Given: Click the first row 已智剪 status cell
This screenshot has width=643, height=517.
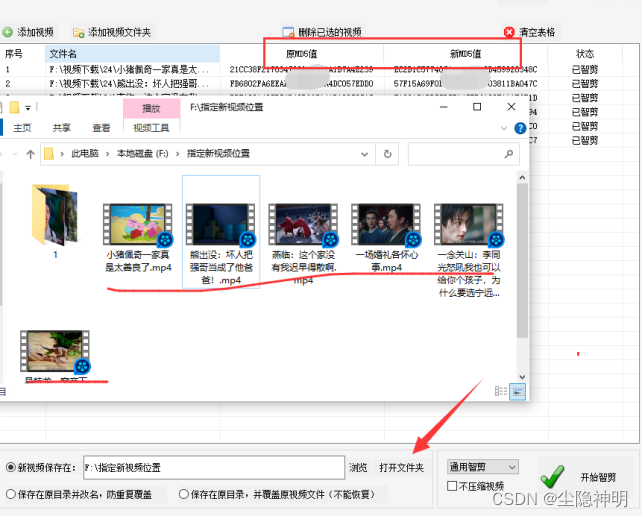Looking at the screenshot, I should [585, 70].
